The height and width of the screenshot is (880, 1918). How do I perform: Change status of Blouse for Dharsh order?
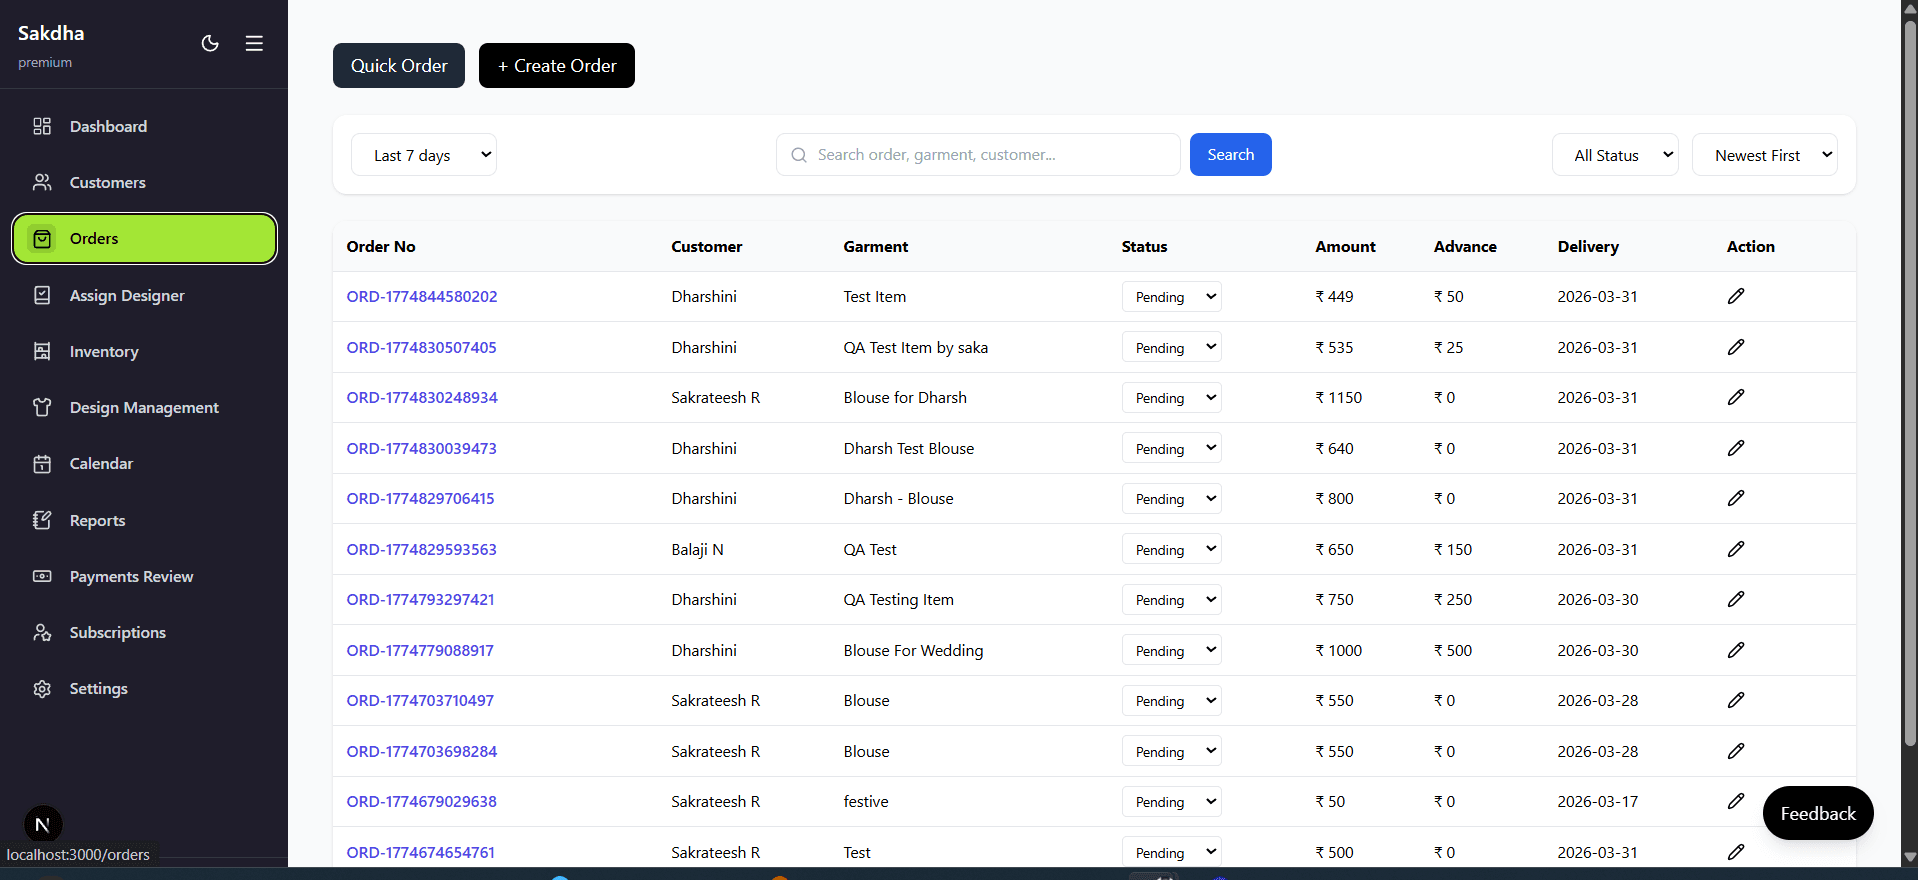[1172, 397]
